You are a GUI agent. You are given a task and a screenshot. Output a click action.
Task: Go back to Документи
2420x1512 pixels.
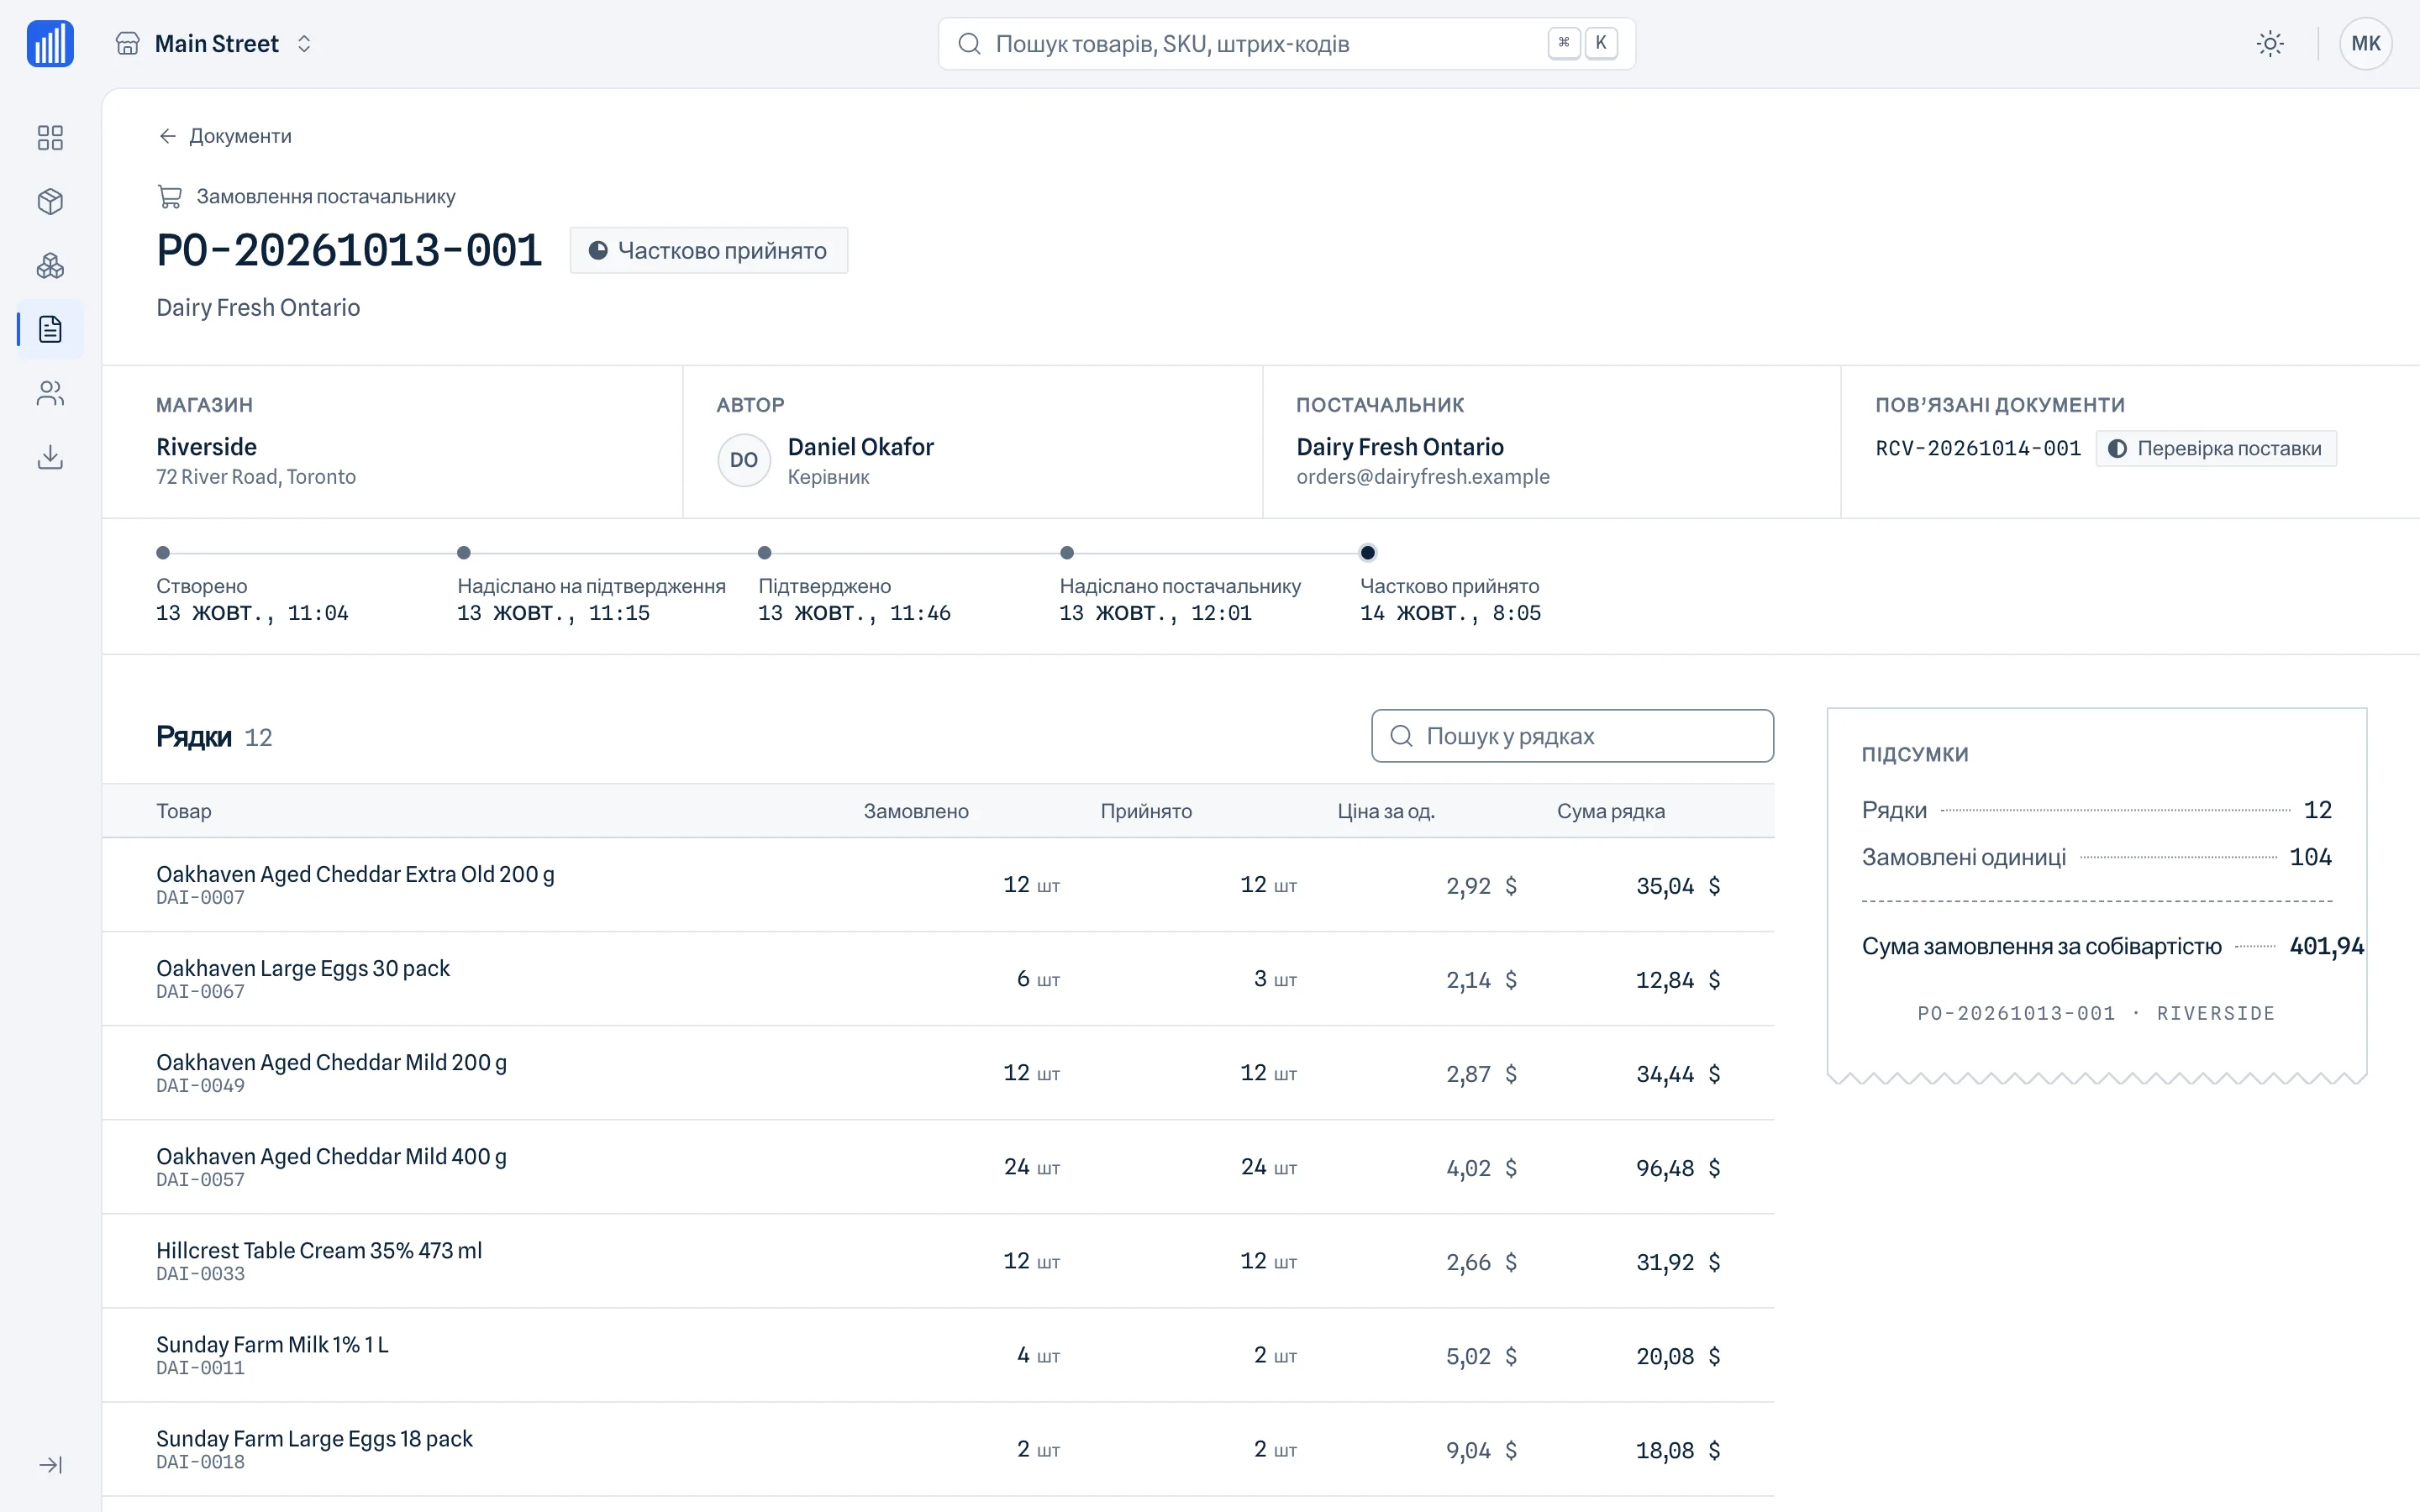pos(225,136)
